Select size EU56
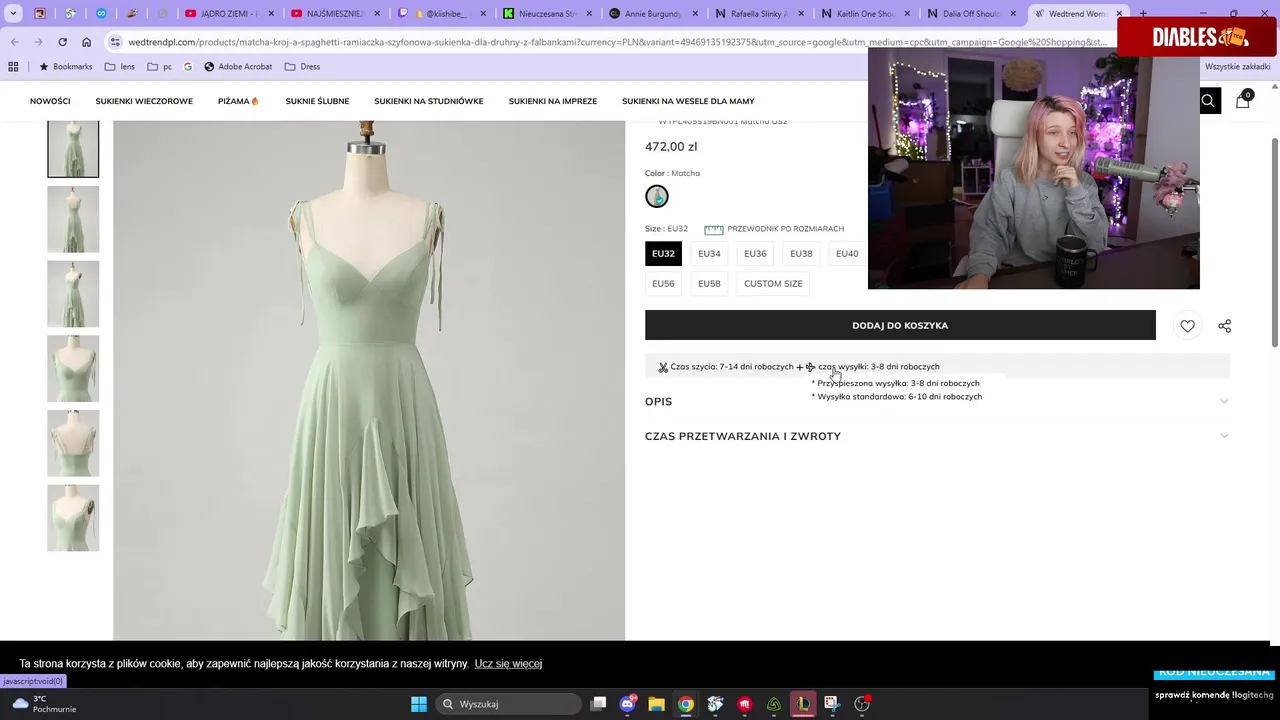This screenshot has width=1280, height=720. [x=663, y=284]
